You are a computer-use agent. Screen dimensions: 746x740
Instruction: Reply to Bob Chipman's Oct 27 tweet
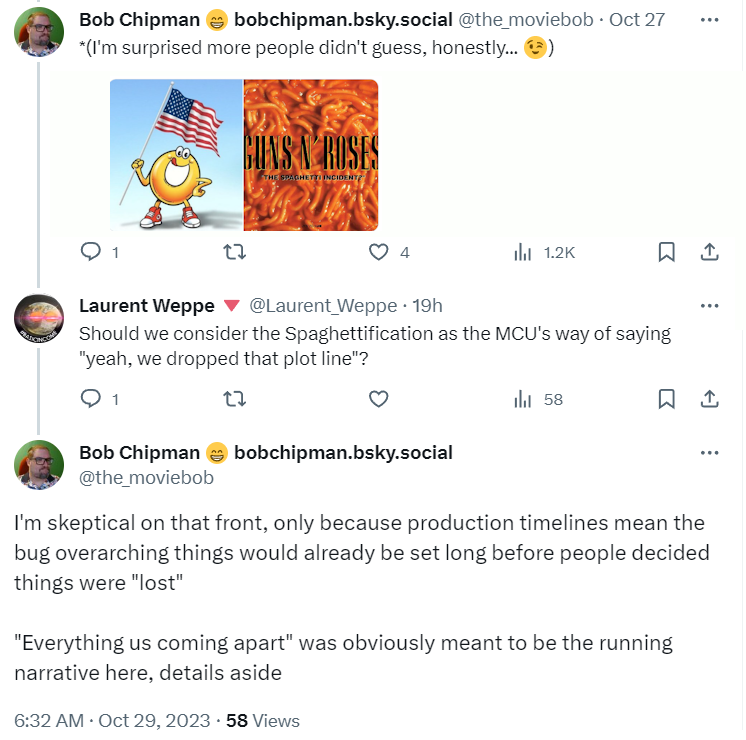(91, 253)
